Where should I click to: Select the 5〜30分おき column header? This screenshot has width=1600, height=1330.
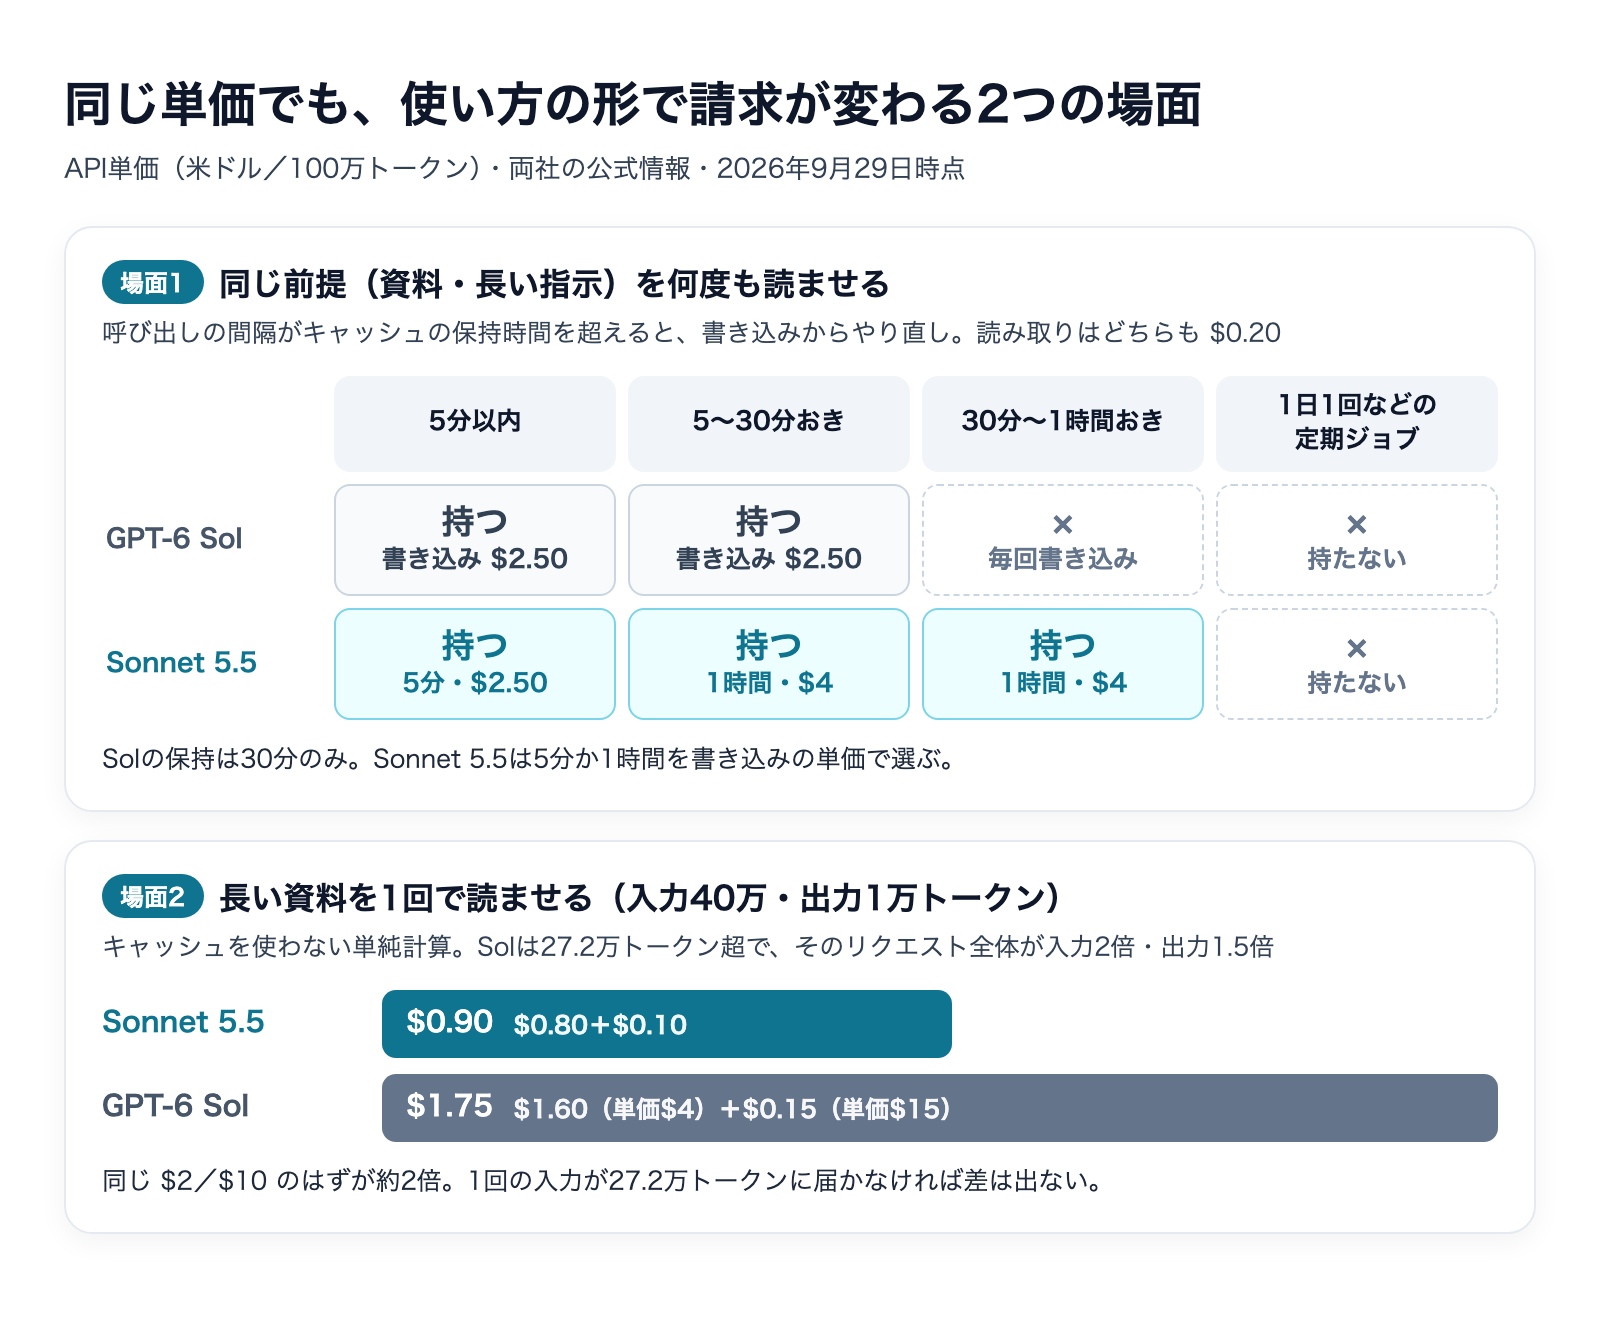(x=769, y=423)
